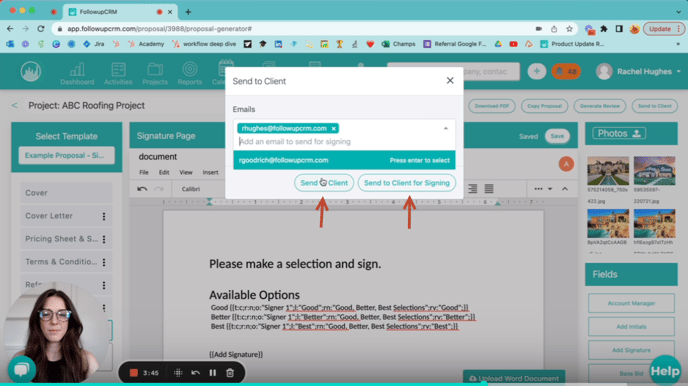Open Rachel Hughes profile menu
The image size is (688, 386).
pyautogui.click(x=638, y=71)
